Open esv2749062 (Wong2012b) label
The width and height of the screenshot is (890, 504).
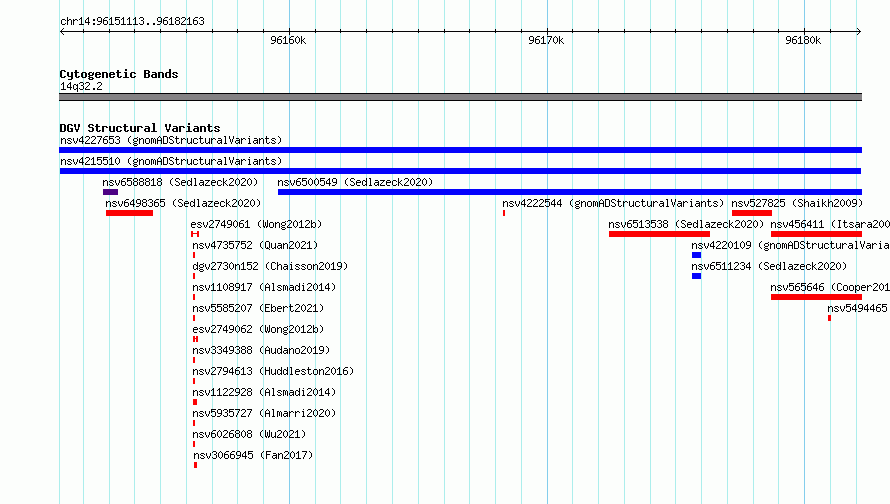pyautogui.click(x=258, y=329)
